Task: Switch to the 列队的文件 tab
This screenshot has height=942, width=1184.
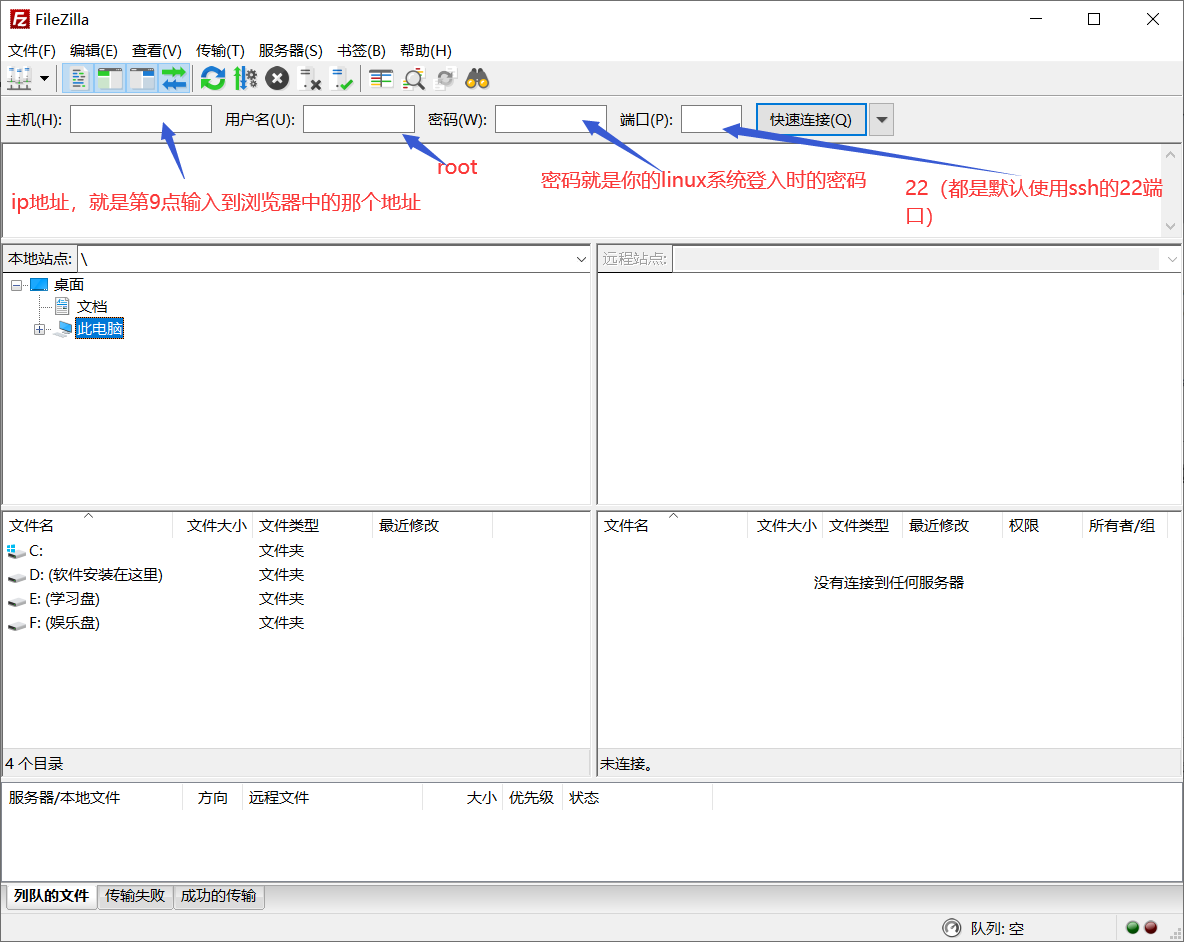Action: pos(51,896)
